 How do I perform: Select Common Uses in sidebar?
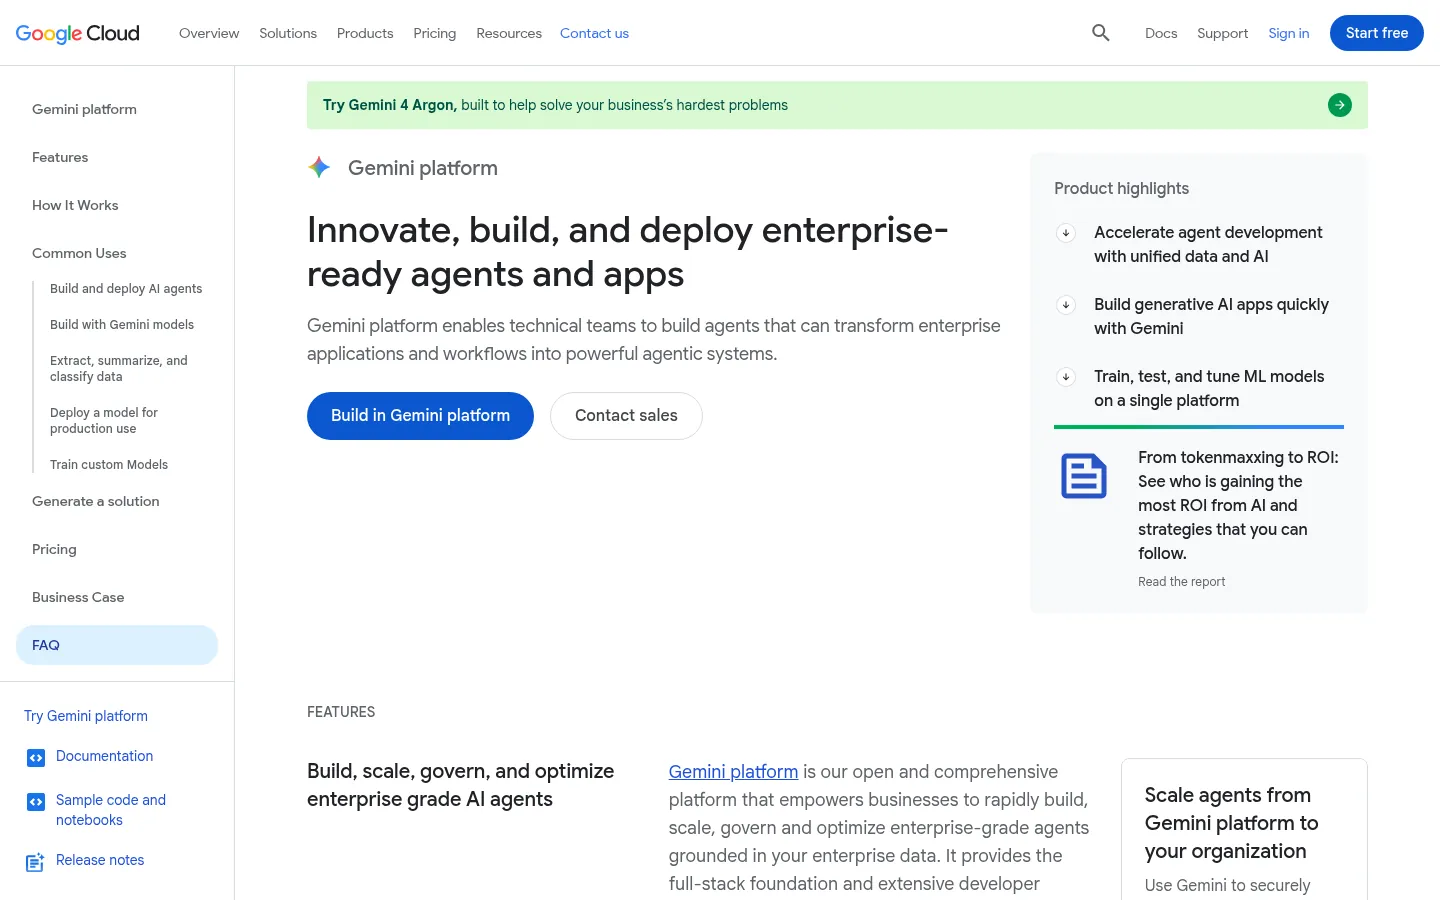(79, 253)
